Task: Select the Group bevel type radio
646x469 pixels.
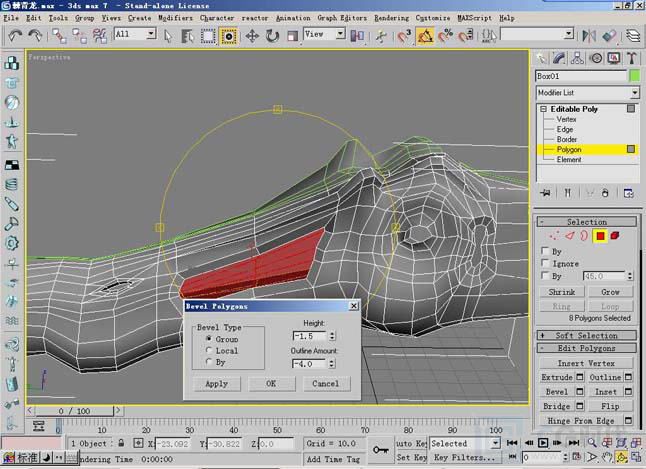Action: pyautogui.click(x=209, y=339)
